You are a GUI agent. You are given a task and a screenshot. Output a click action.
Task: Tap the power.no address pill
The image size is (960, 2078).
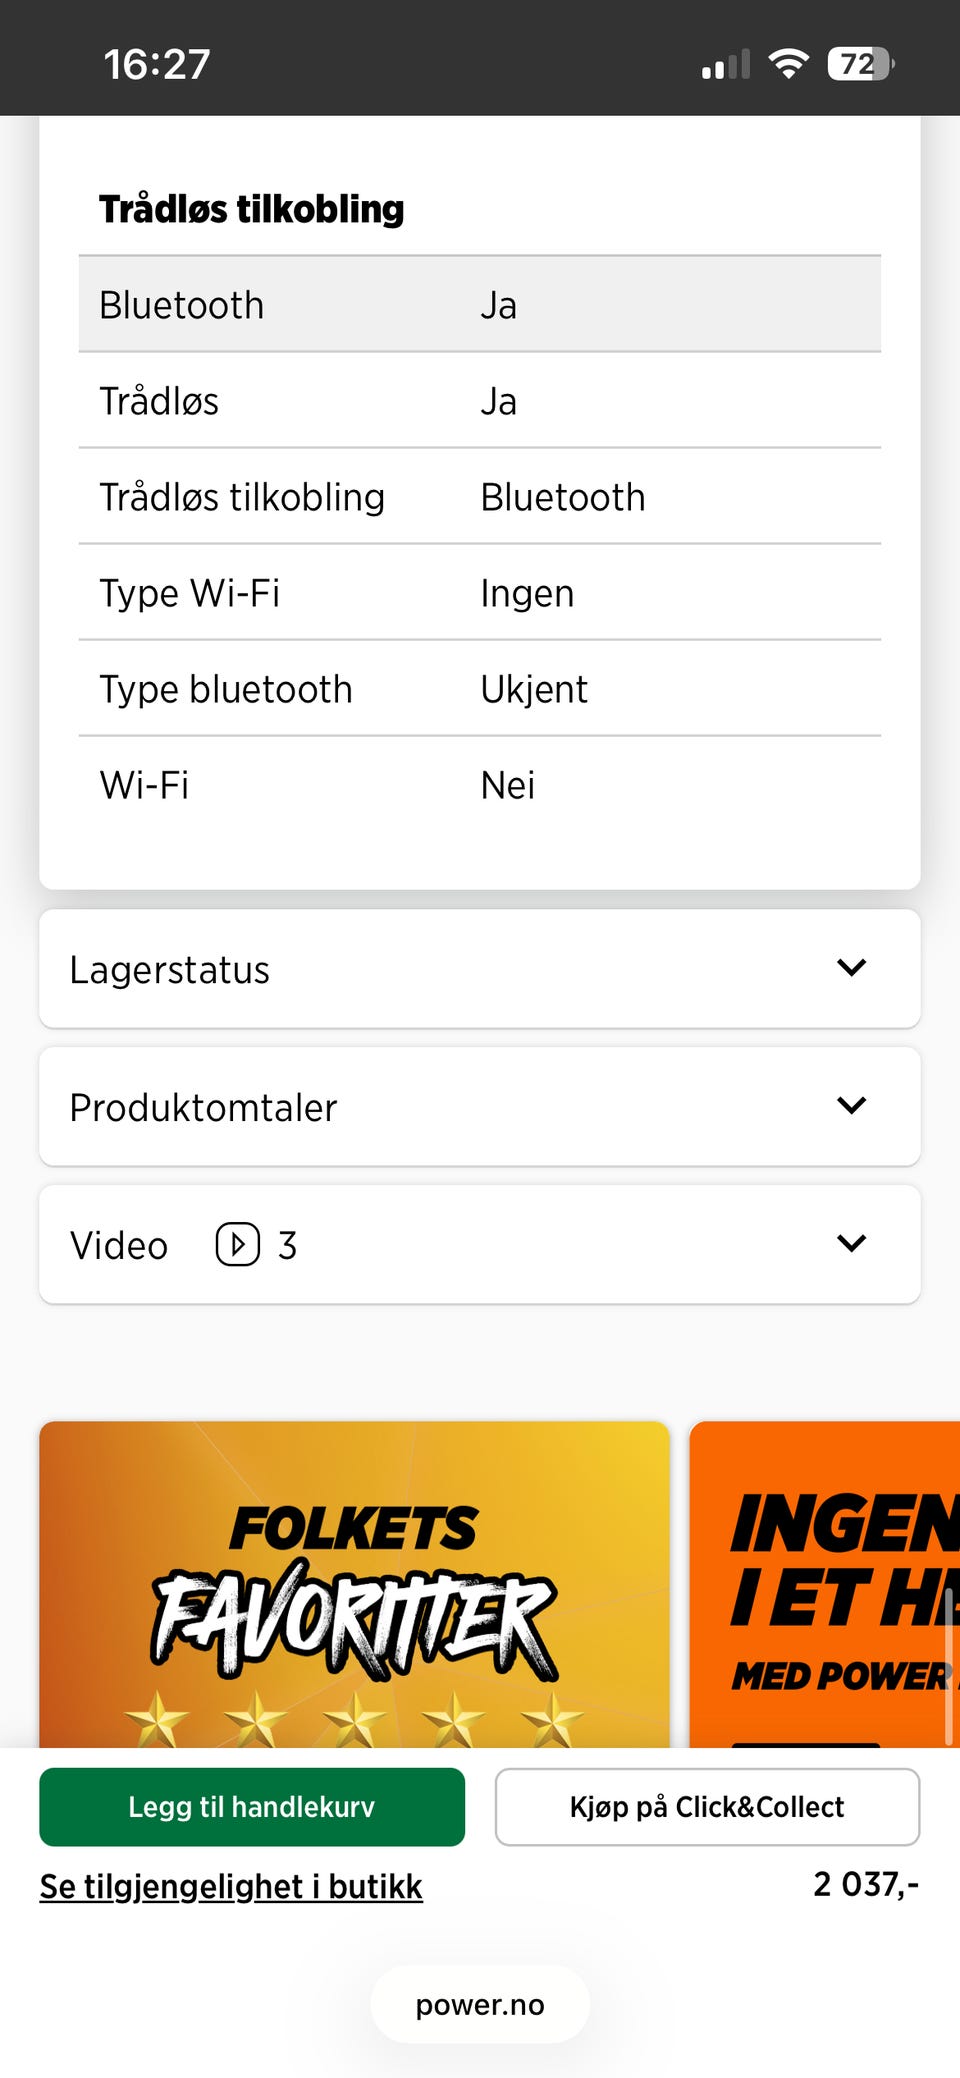(x=480, y=2005)
